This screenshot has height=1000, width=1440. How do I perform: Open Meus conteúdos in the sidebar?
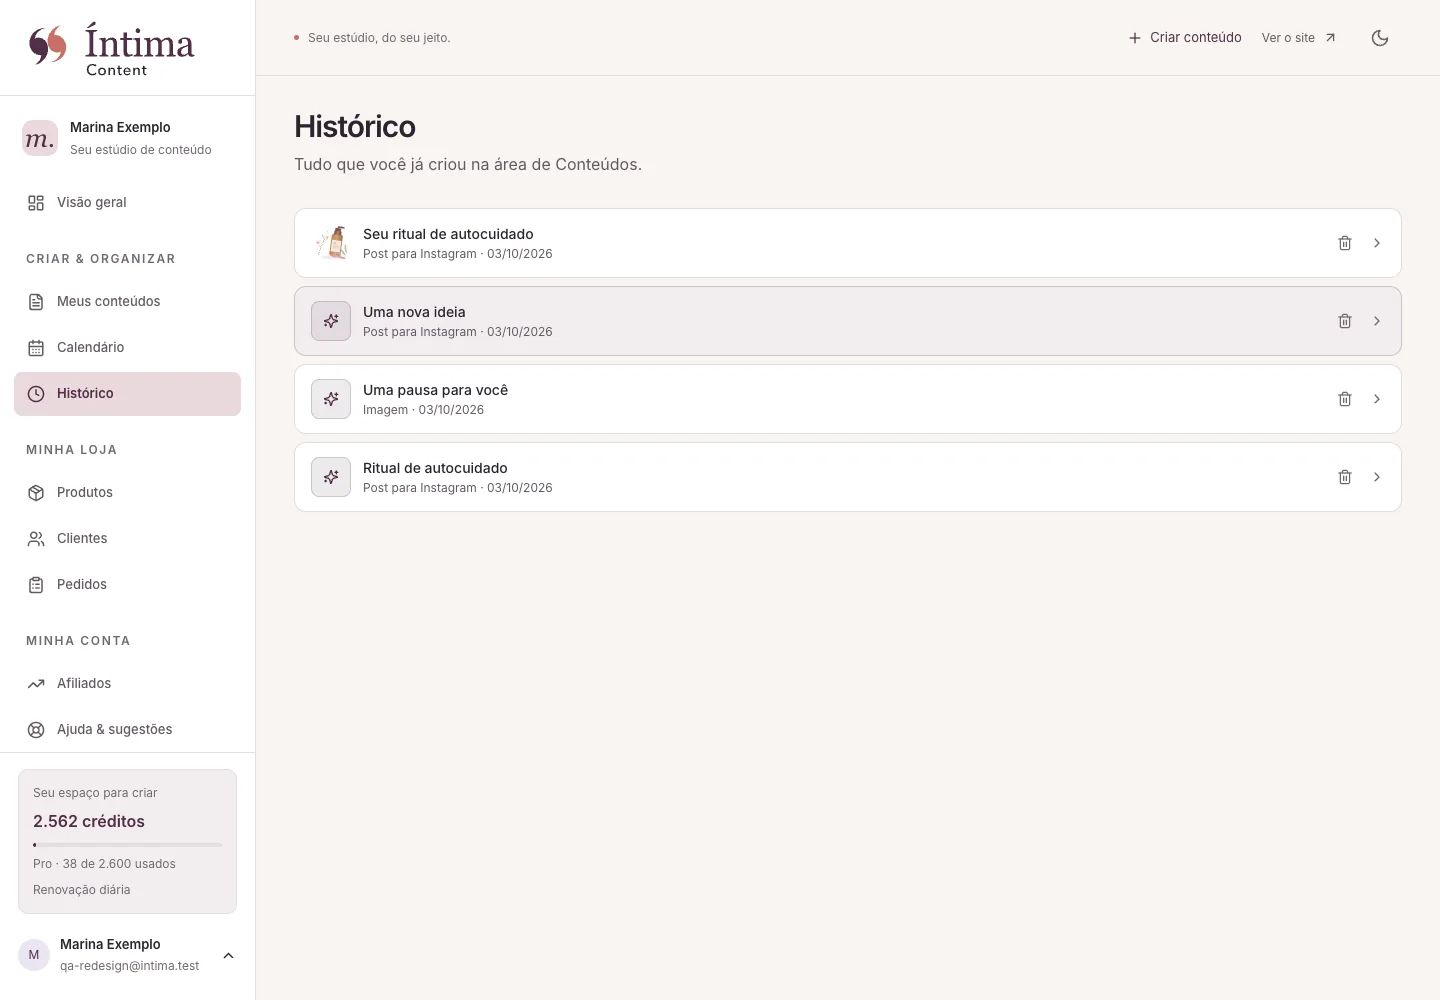coord(127,302)
